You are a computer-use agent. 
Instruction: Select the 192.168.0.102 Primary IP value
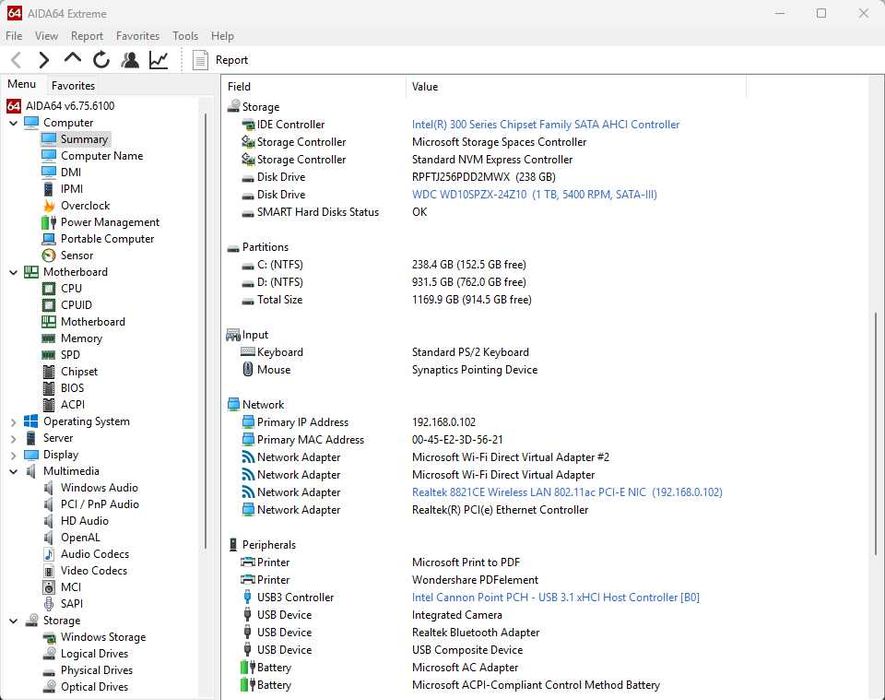[x=444, y=422]
